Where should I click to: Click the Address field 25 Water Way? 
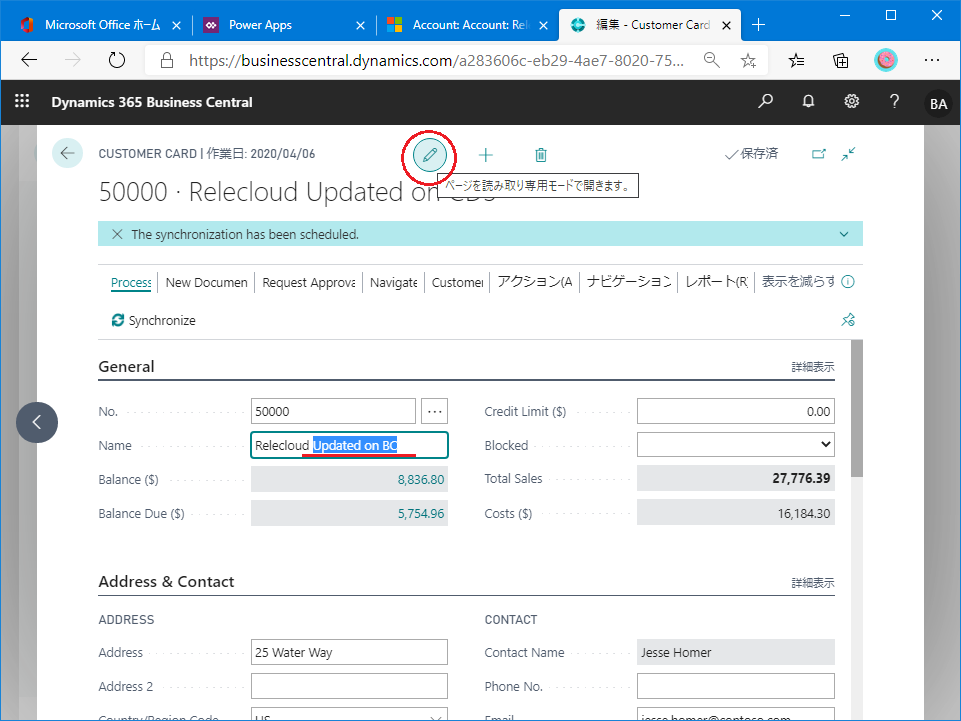click(x=349, y=652)
